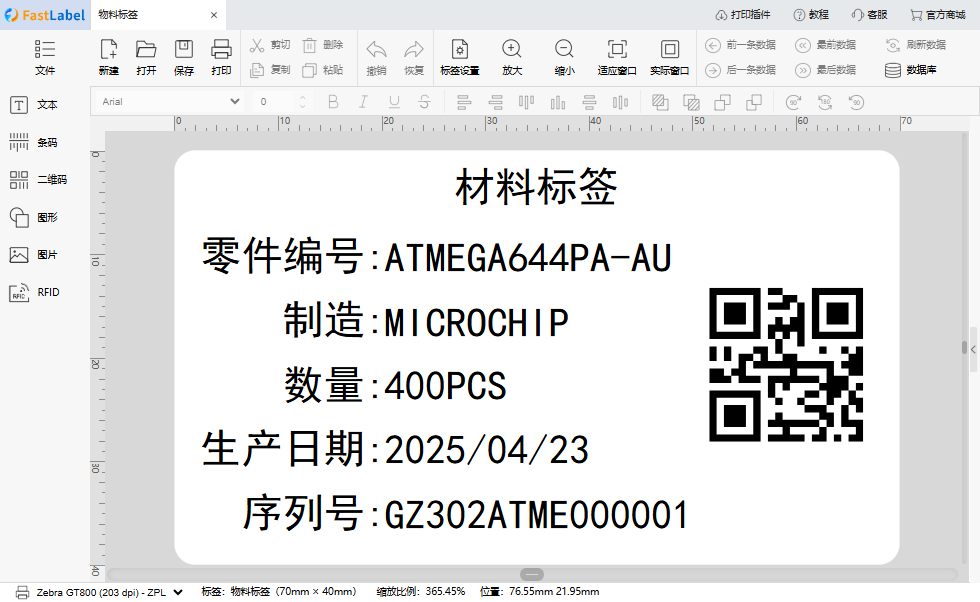
Task: Click the 新建 new label icon
Action: click(109, 57)
